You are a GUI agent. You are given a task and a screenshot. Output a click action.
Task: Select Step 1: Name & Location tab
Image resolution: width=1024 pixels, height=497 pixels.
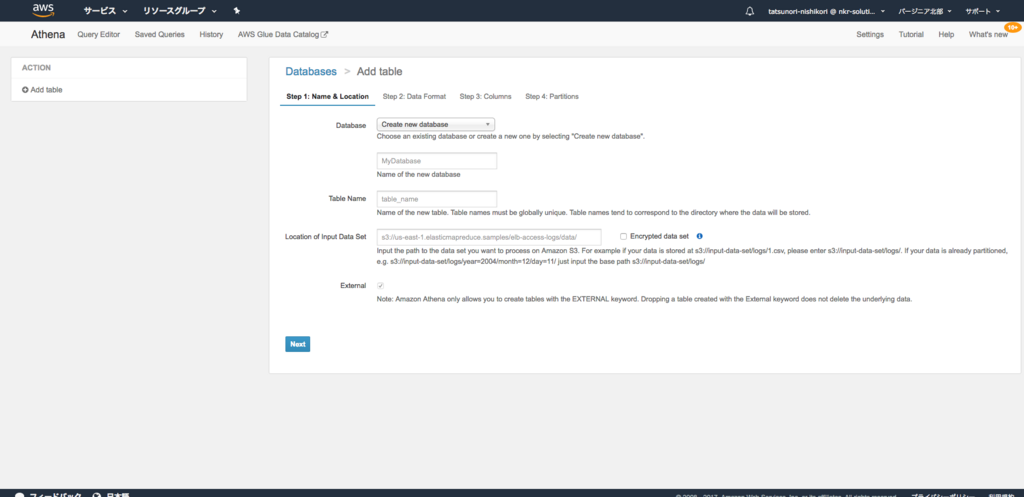click(327, 97)
